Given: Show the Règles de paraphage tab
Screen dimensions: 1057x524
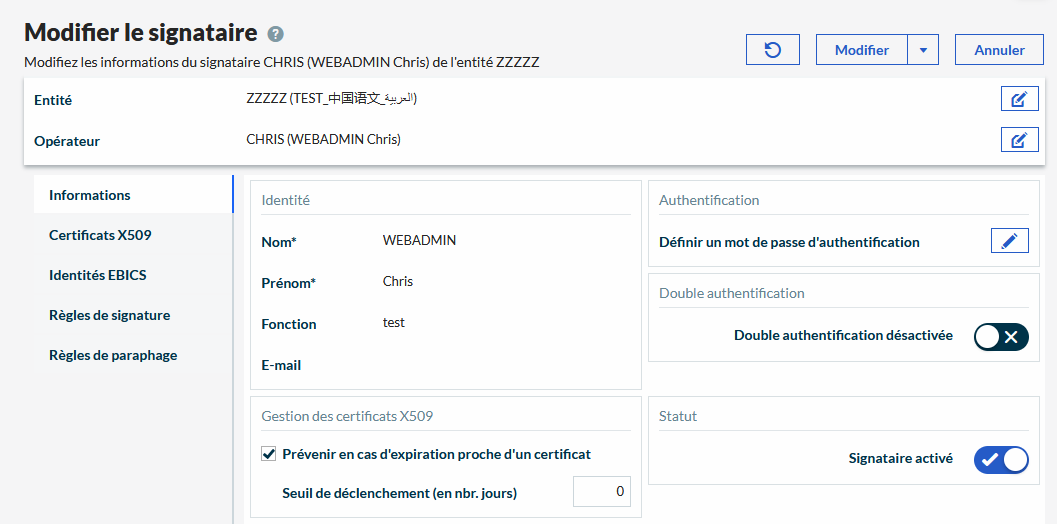Looking at the screenshot, I should [x=112, y=355].
